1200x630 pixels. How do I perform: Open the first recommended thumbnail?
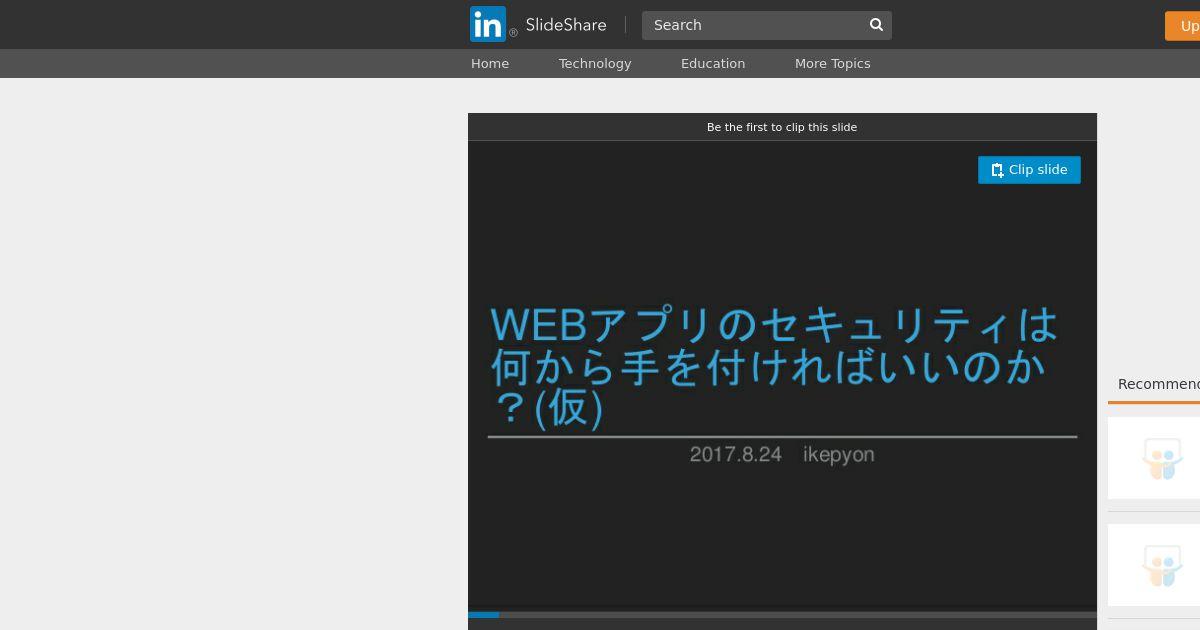click(x=1154, y=458)
